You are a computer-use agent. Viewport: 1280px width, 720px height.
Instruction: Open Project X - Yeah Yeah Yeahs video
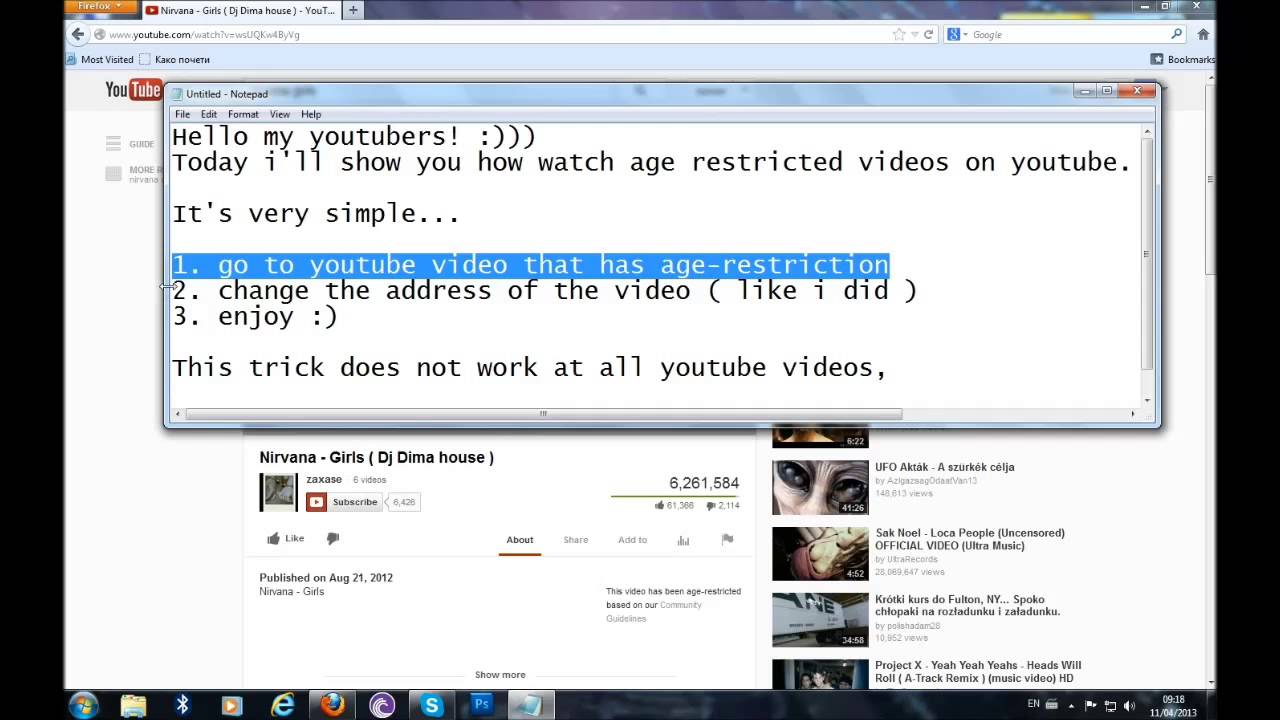pos(978,671)
